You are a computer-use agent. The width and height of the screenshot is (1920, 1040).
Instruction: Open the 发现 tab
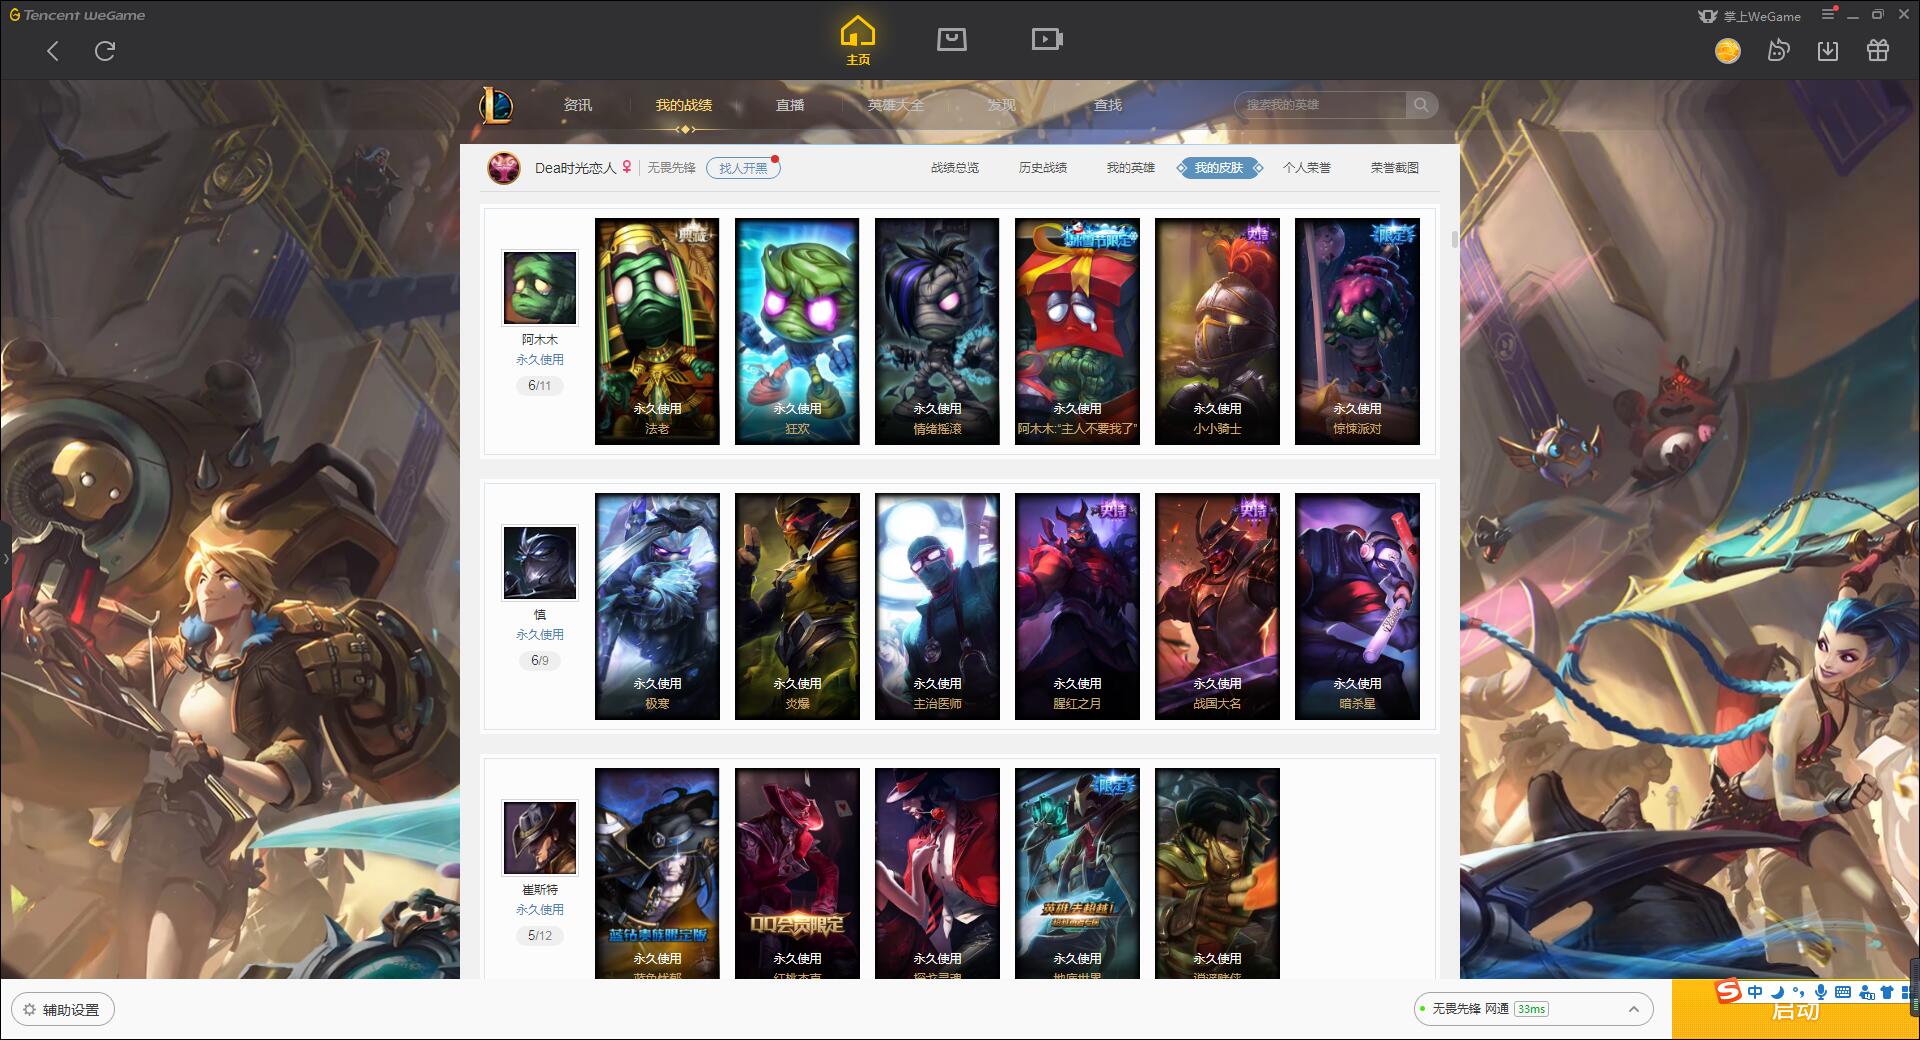click(x=1002, y=105)
